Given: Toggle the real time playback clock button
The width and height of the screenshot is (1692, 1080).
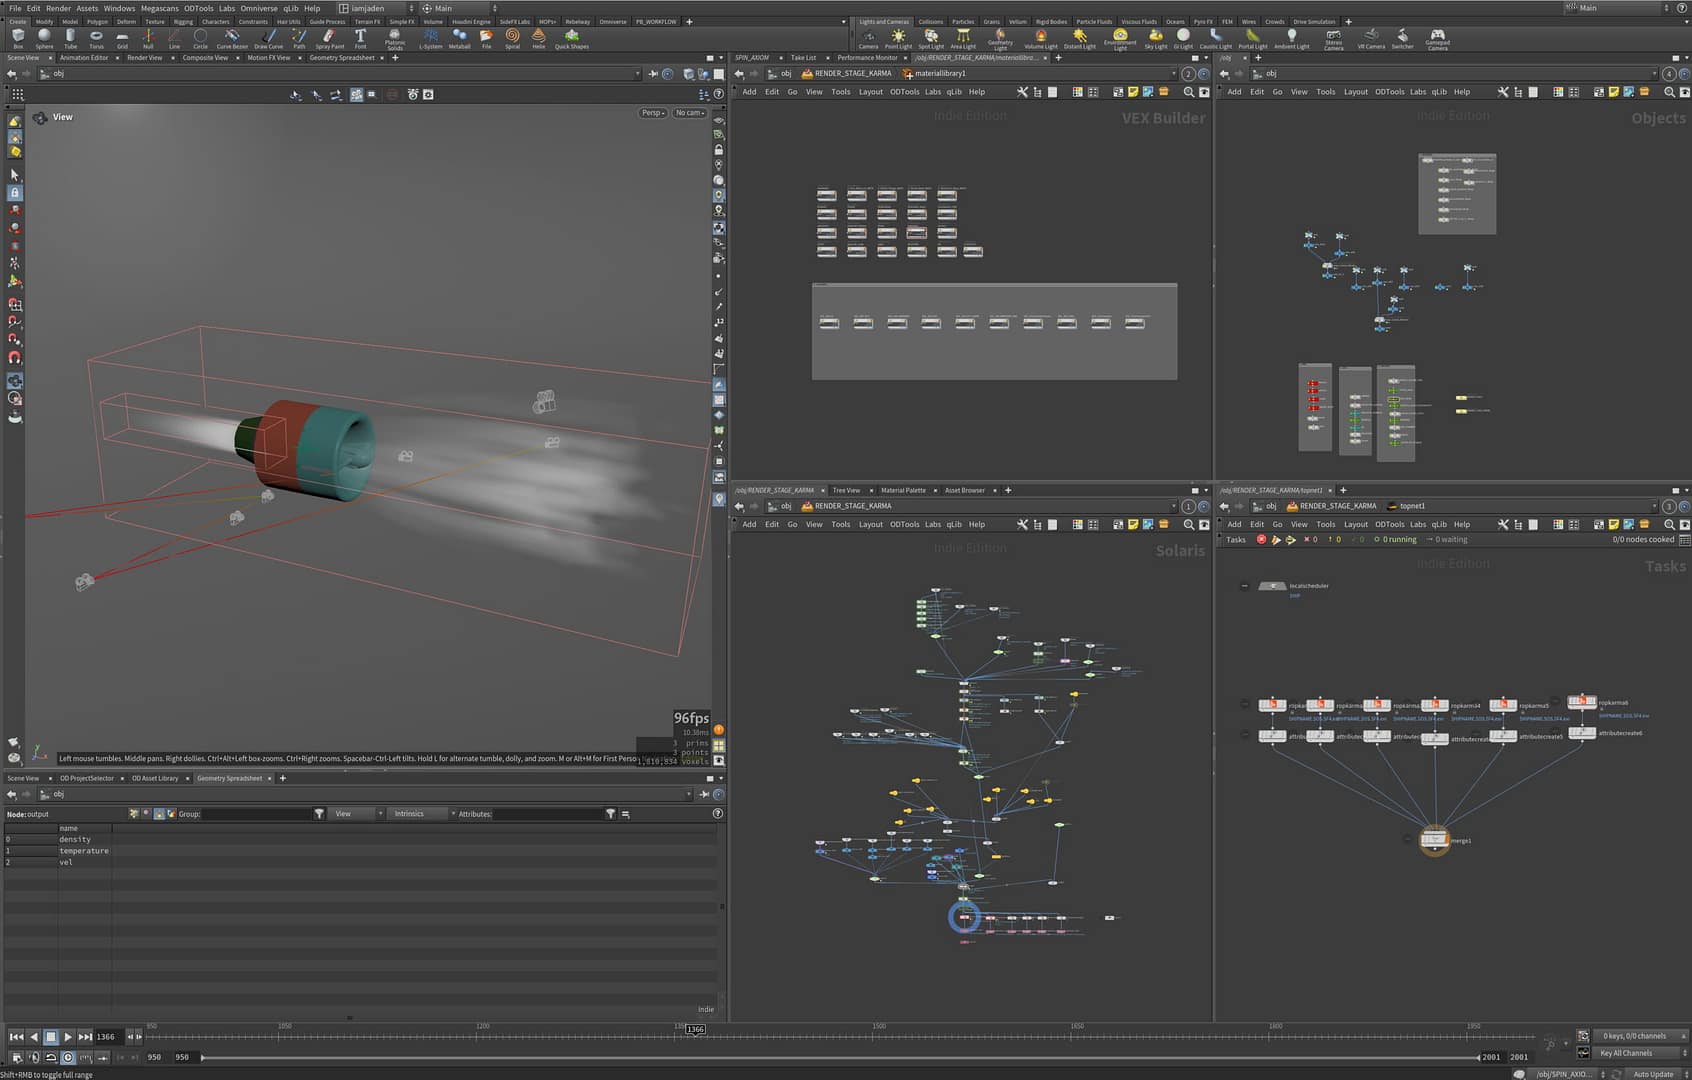Looking at the screenshot, I should (68, 1057).
